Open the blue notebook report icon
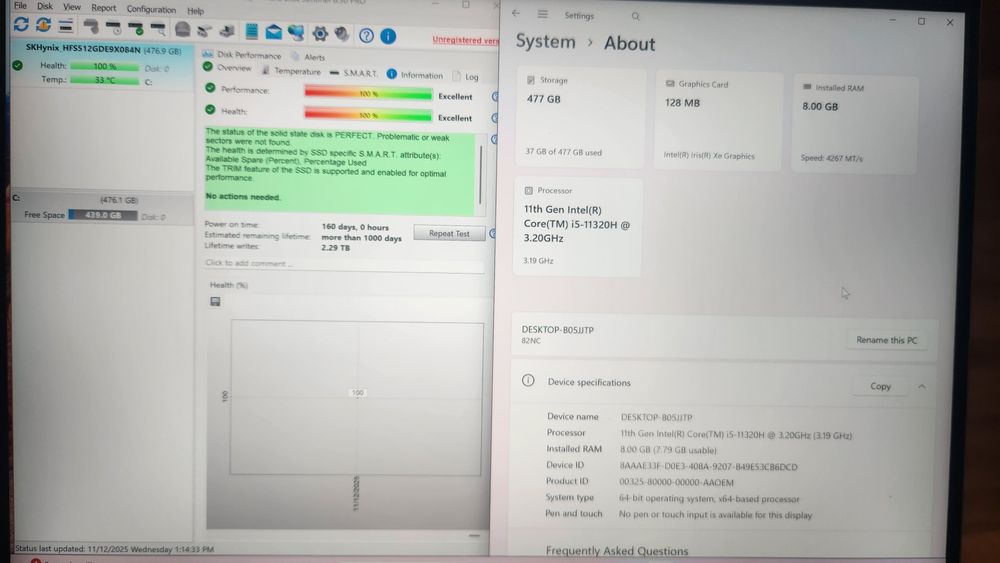Image resolution: width=1000 pixels, height=563 pixels. pyautogui.click(x=252, y=31)
